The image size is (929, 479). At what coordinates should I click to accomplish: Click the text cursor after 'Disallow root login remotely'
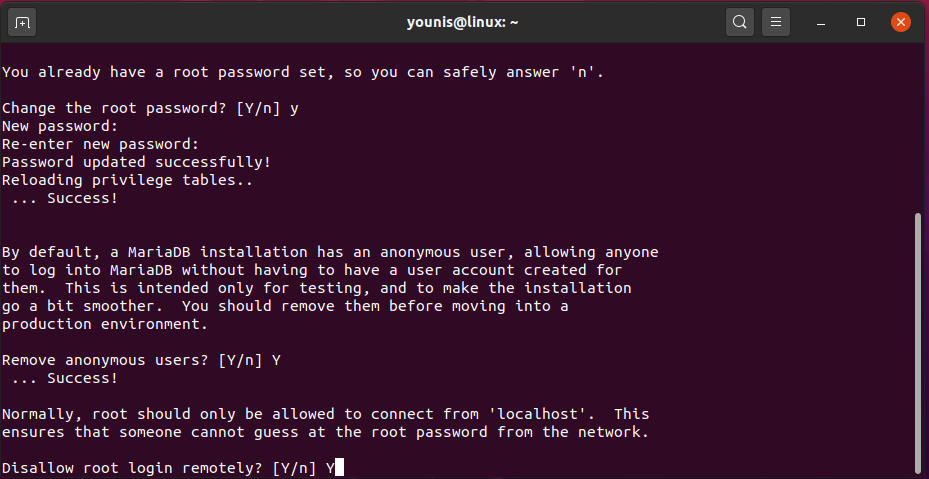pyautogui.click(x=340, y=467)
